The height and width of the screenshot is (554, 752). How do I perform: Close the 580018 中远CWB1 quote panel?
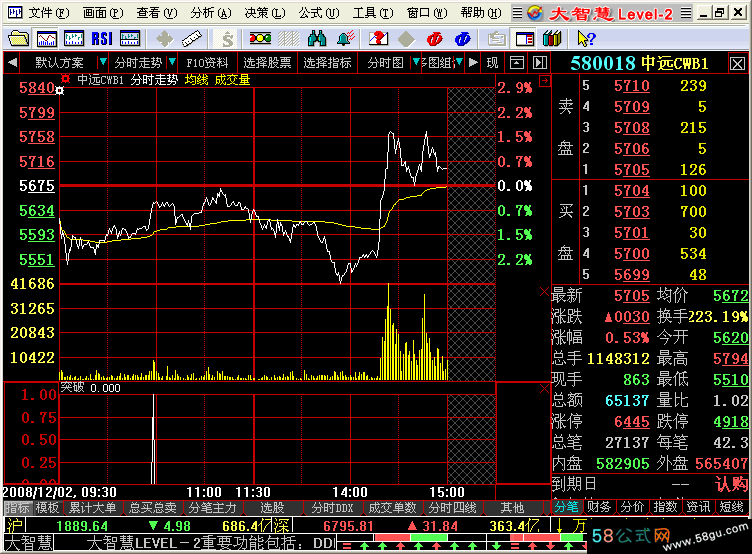tap(737, 63)
